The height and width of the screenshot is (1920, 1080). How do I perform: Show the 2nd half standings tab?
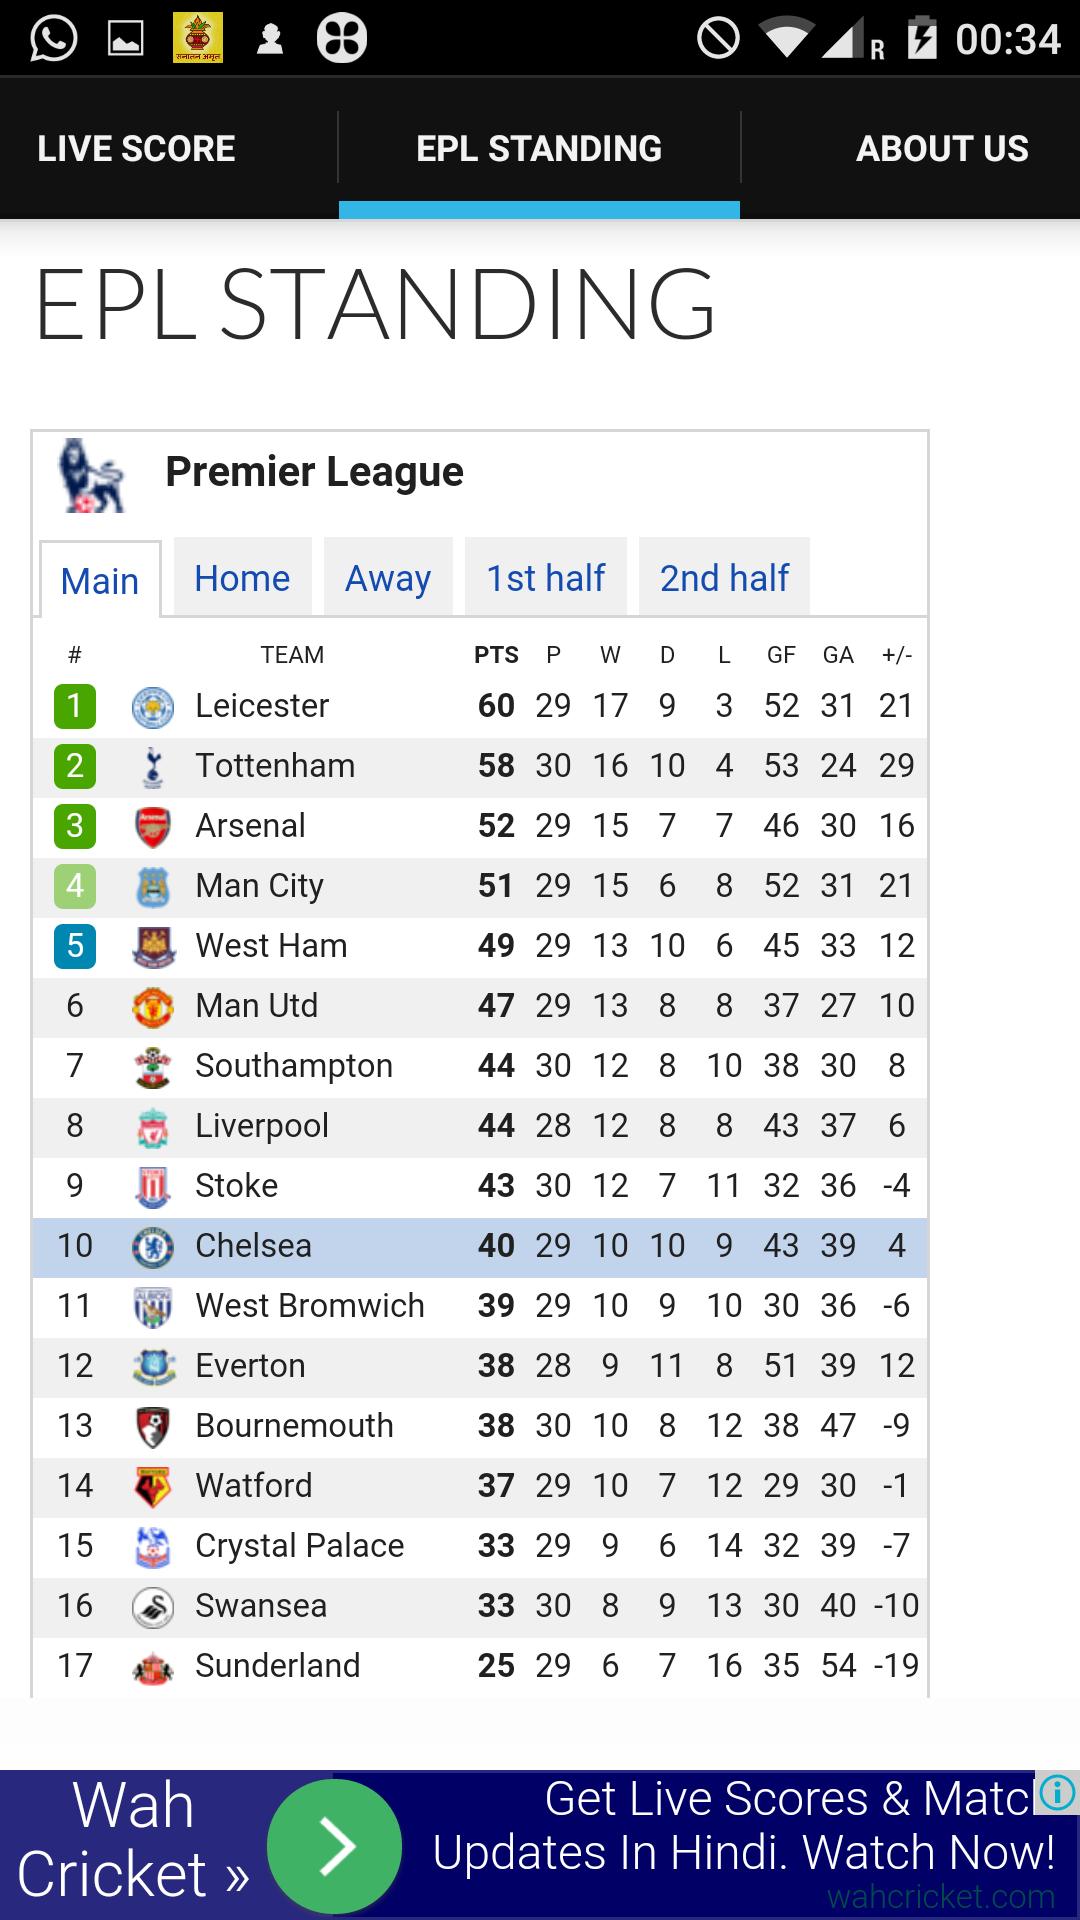click(x=724, y=578)
